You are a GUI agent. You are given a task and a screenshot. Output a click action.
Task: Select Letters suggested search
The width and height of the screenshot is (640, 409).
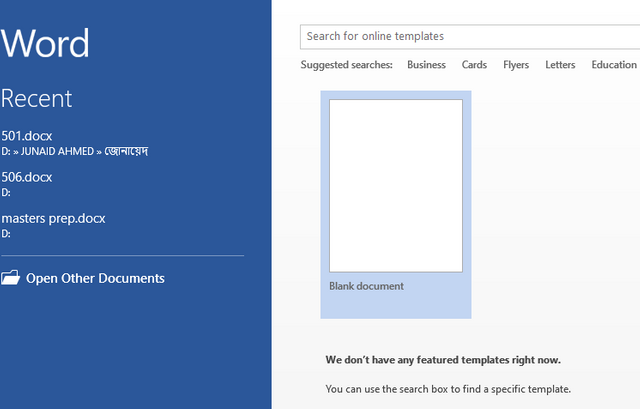click(x=560, y=65)
